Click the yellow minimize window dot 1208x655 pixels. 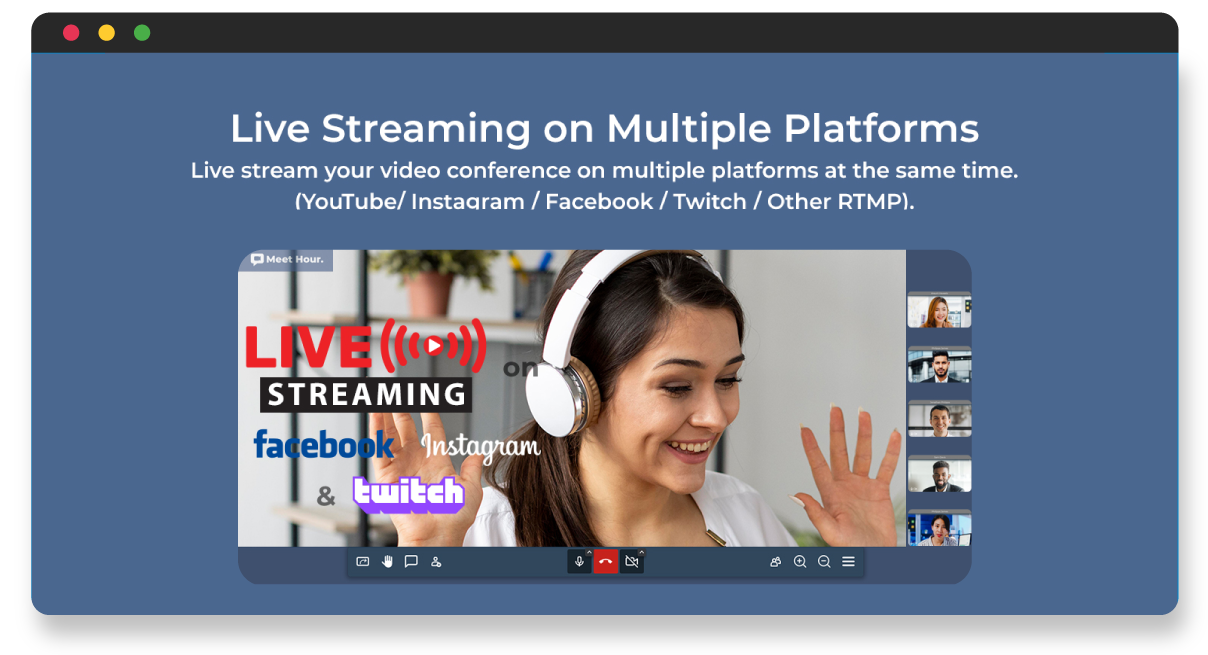click(x=107, y=33)
